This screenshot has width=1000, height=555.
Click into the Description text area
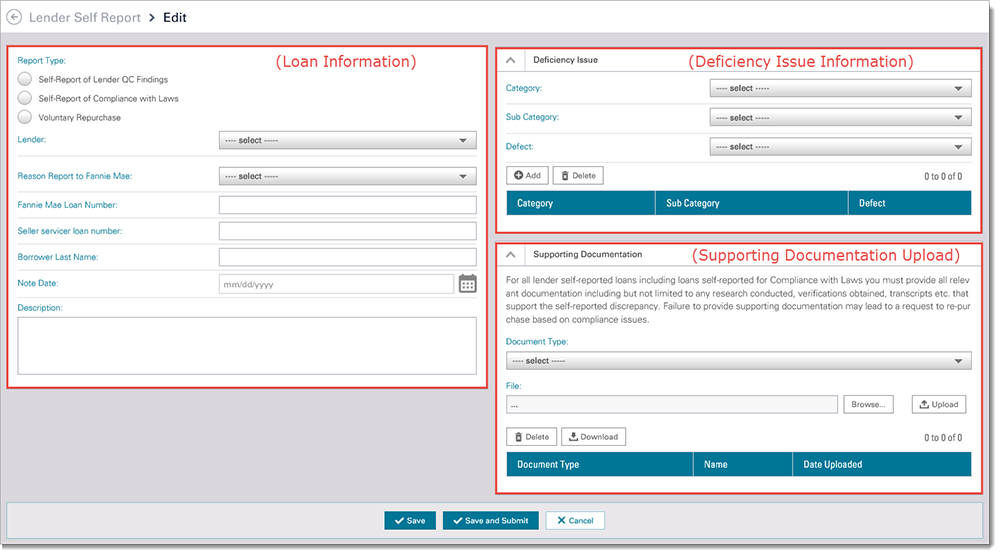(x=247, y=346)
